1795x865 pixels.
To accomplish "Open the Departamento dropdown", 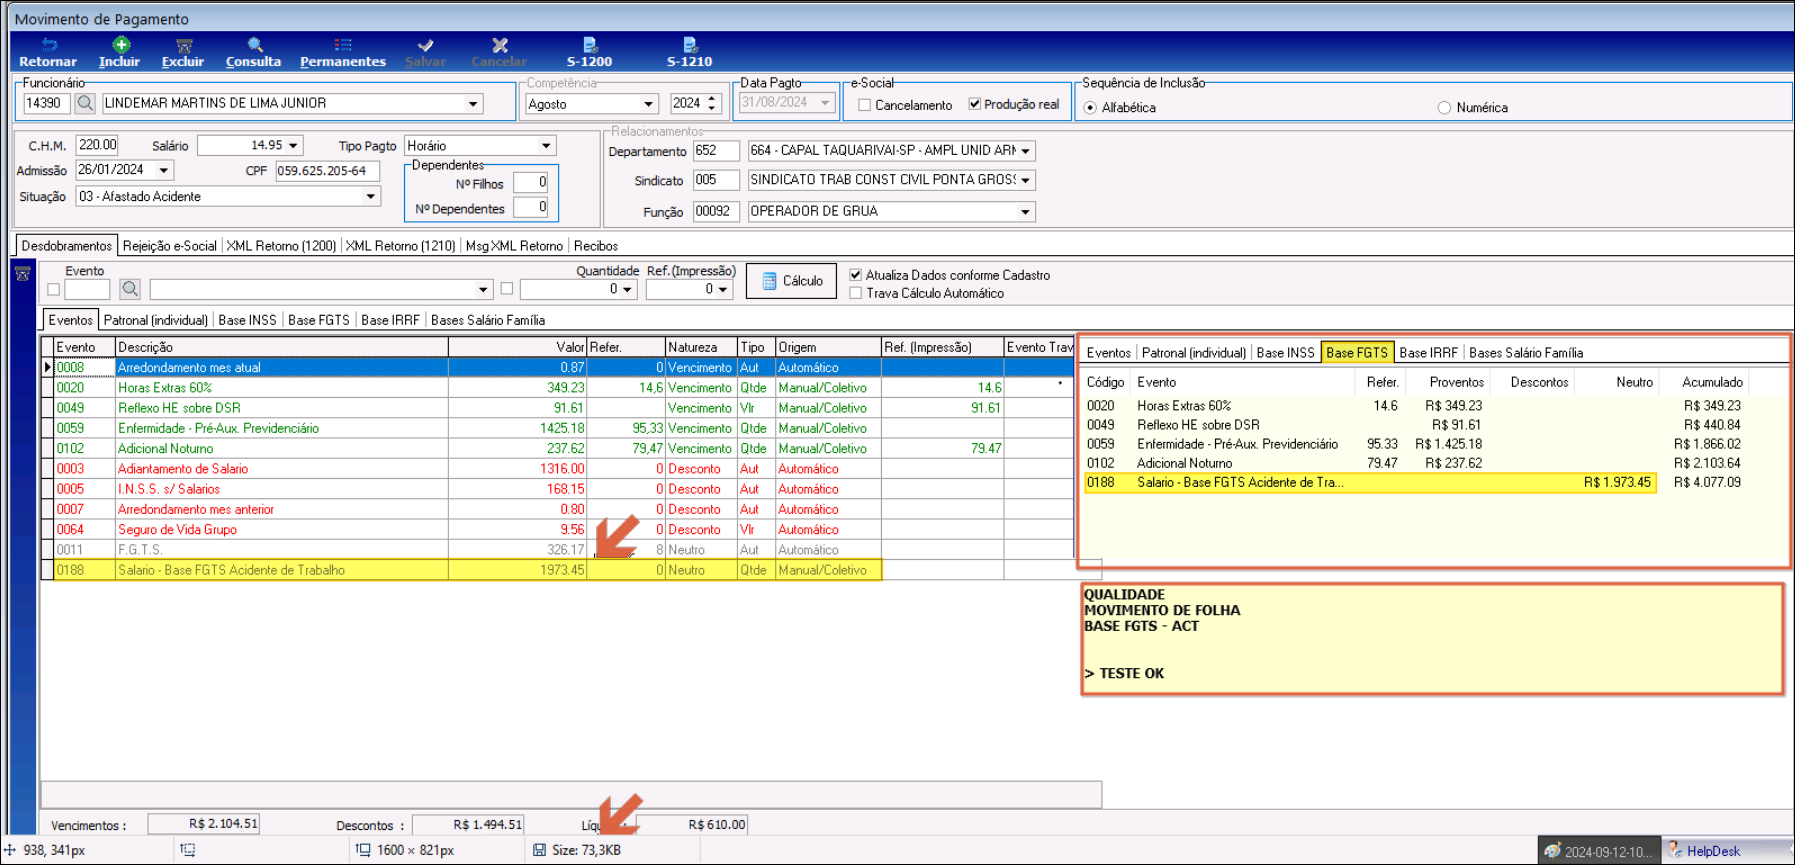I will tap(1026, 151).
